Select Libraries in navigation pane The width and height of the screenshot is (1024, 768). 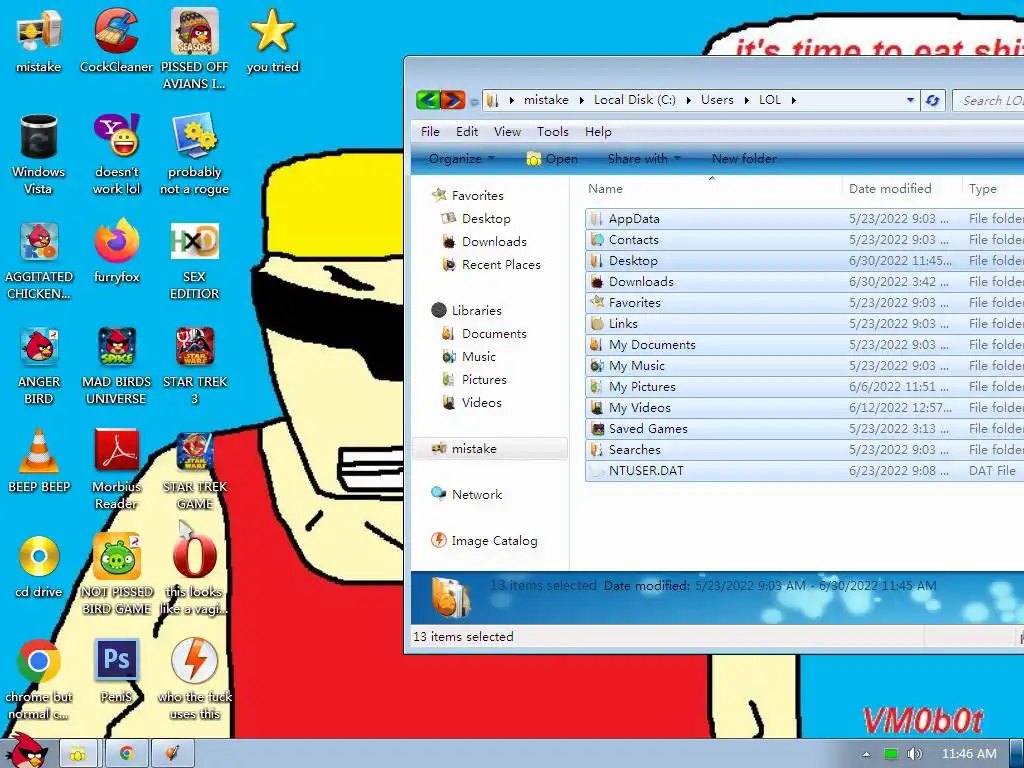(467, 311)
